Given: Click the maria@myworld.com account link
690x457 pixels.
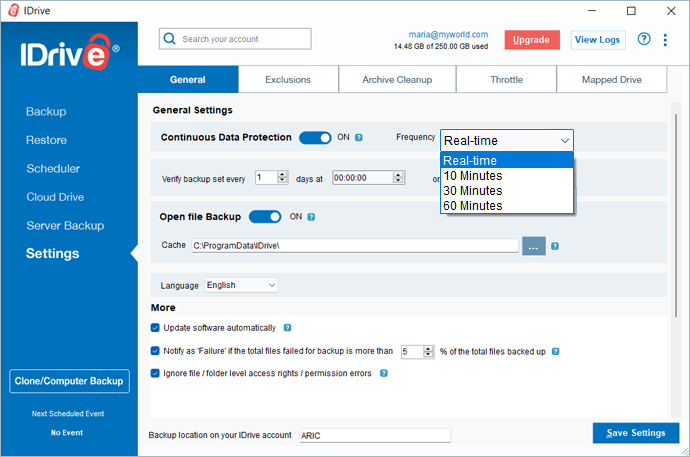Looking at the screenshot, I should pyautogui.click(x=448, y=34).
